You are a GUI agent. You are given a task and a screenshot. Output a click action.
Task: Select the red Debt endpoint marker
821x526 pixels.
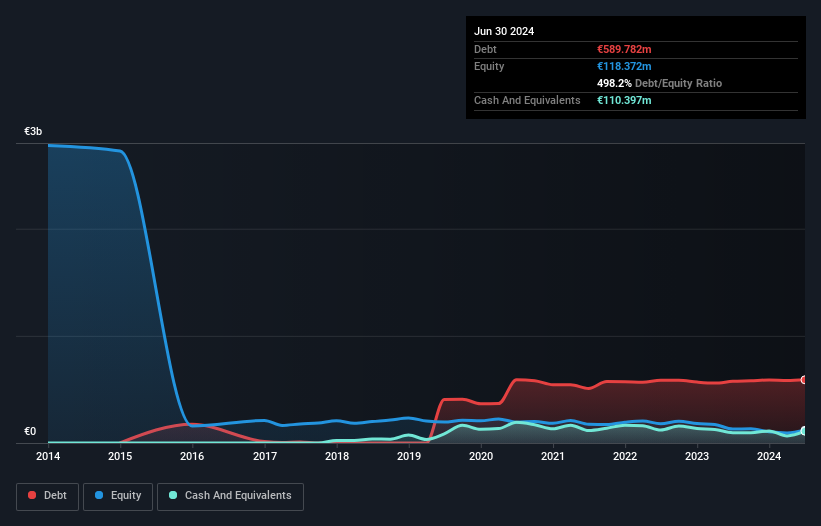click(x=804, y=380)
